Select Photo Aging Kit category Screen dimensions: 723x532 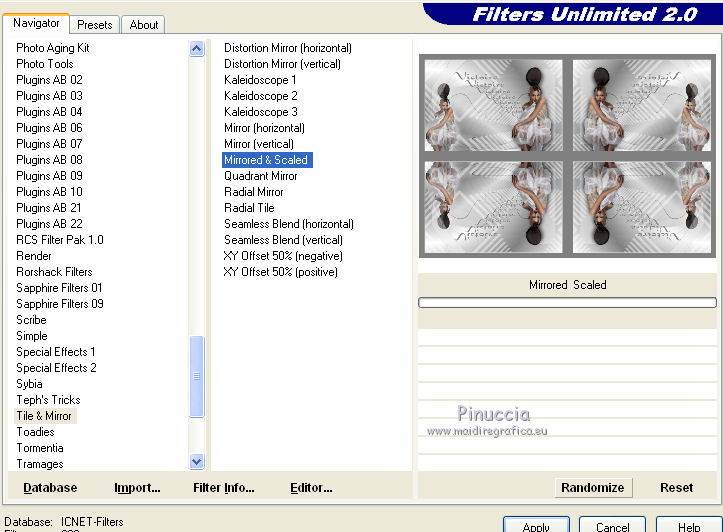point(53,48)
